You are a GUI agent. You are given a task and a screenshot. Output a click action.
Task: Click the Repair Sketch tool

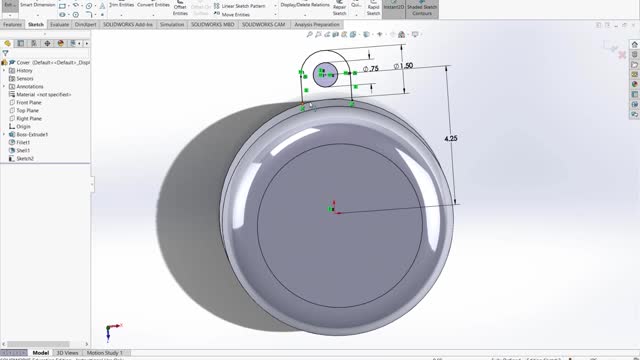pyautogui.click(x=339, y=8)
